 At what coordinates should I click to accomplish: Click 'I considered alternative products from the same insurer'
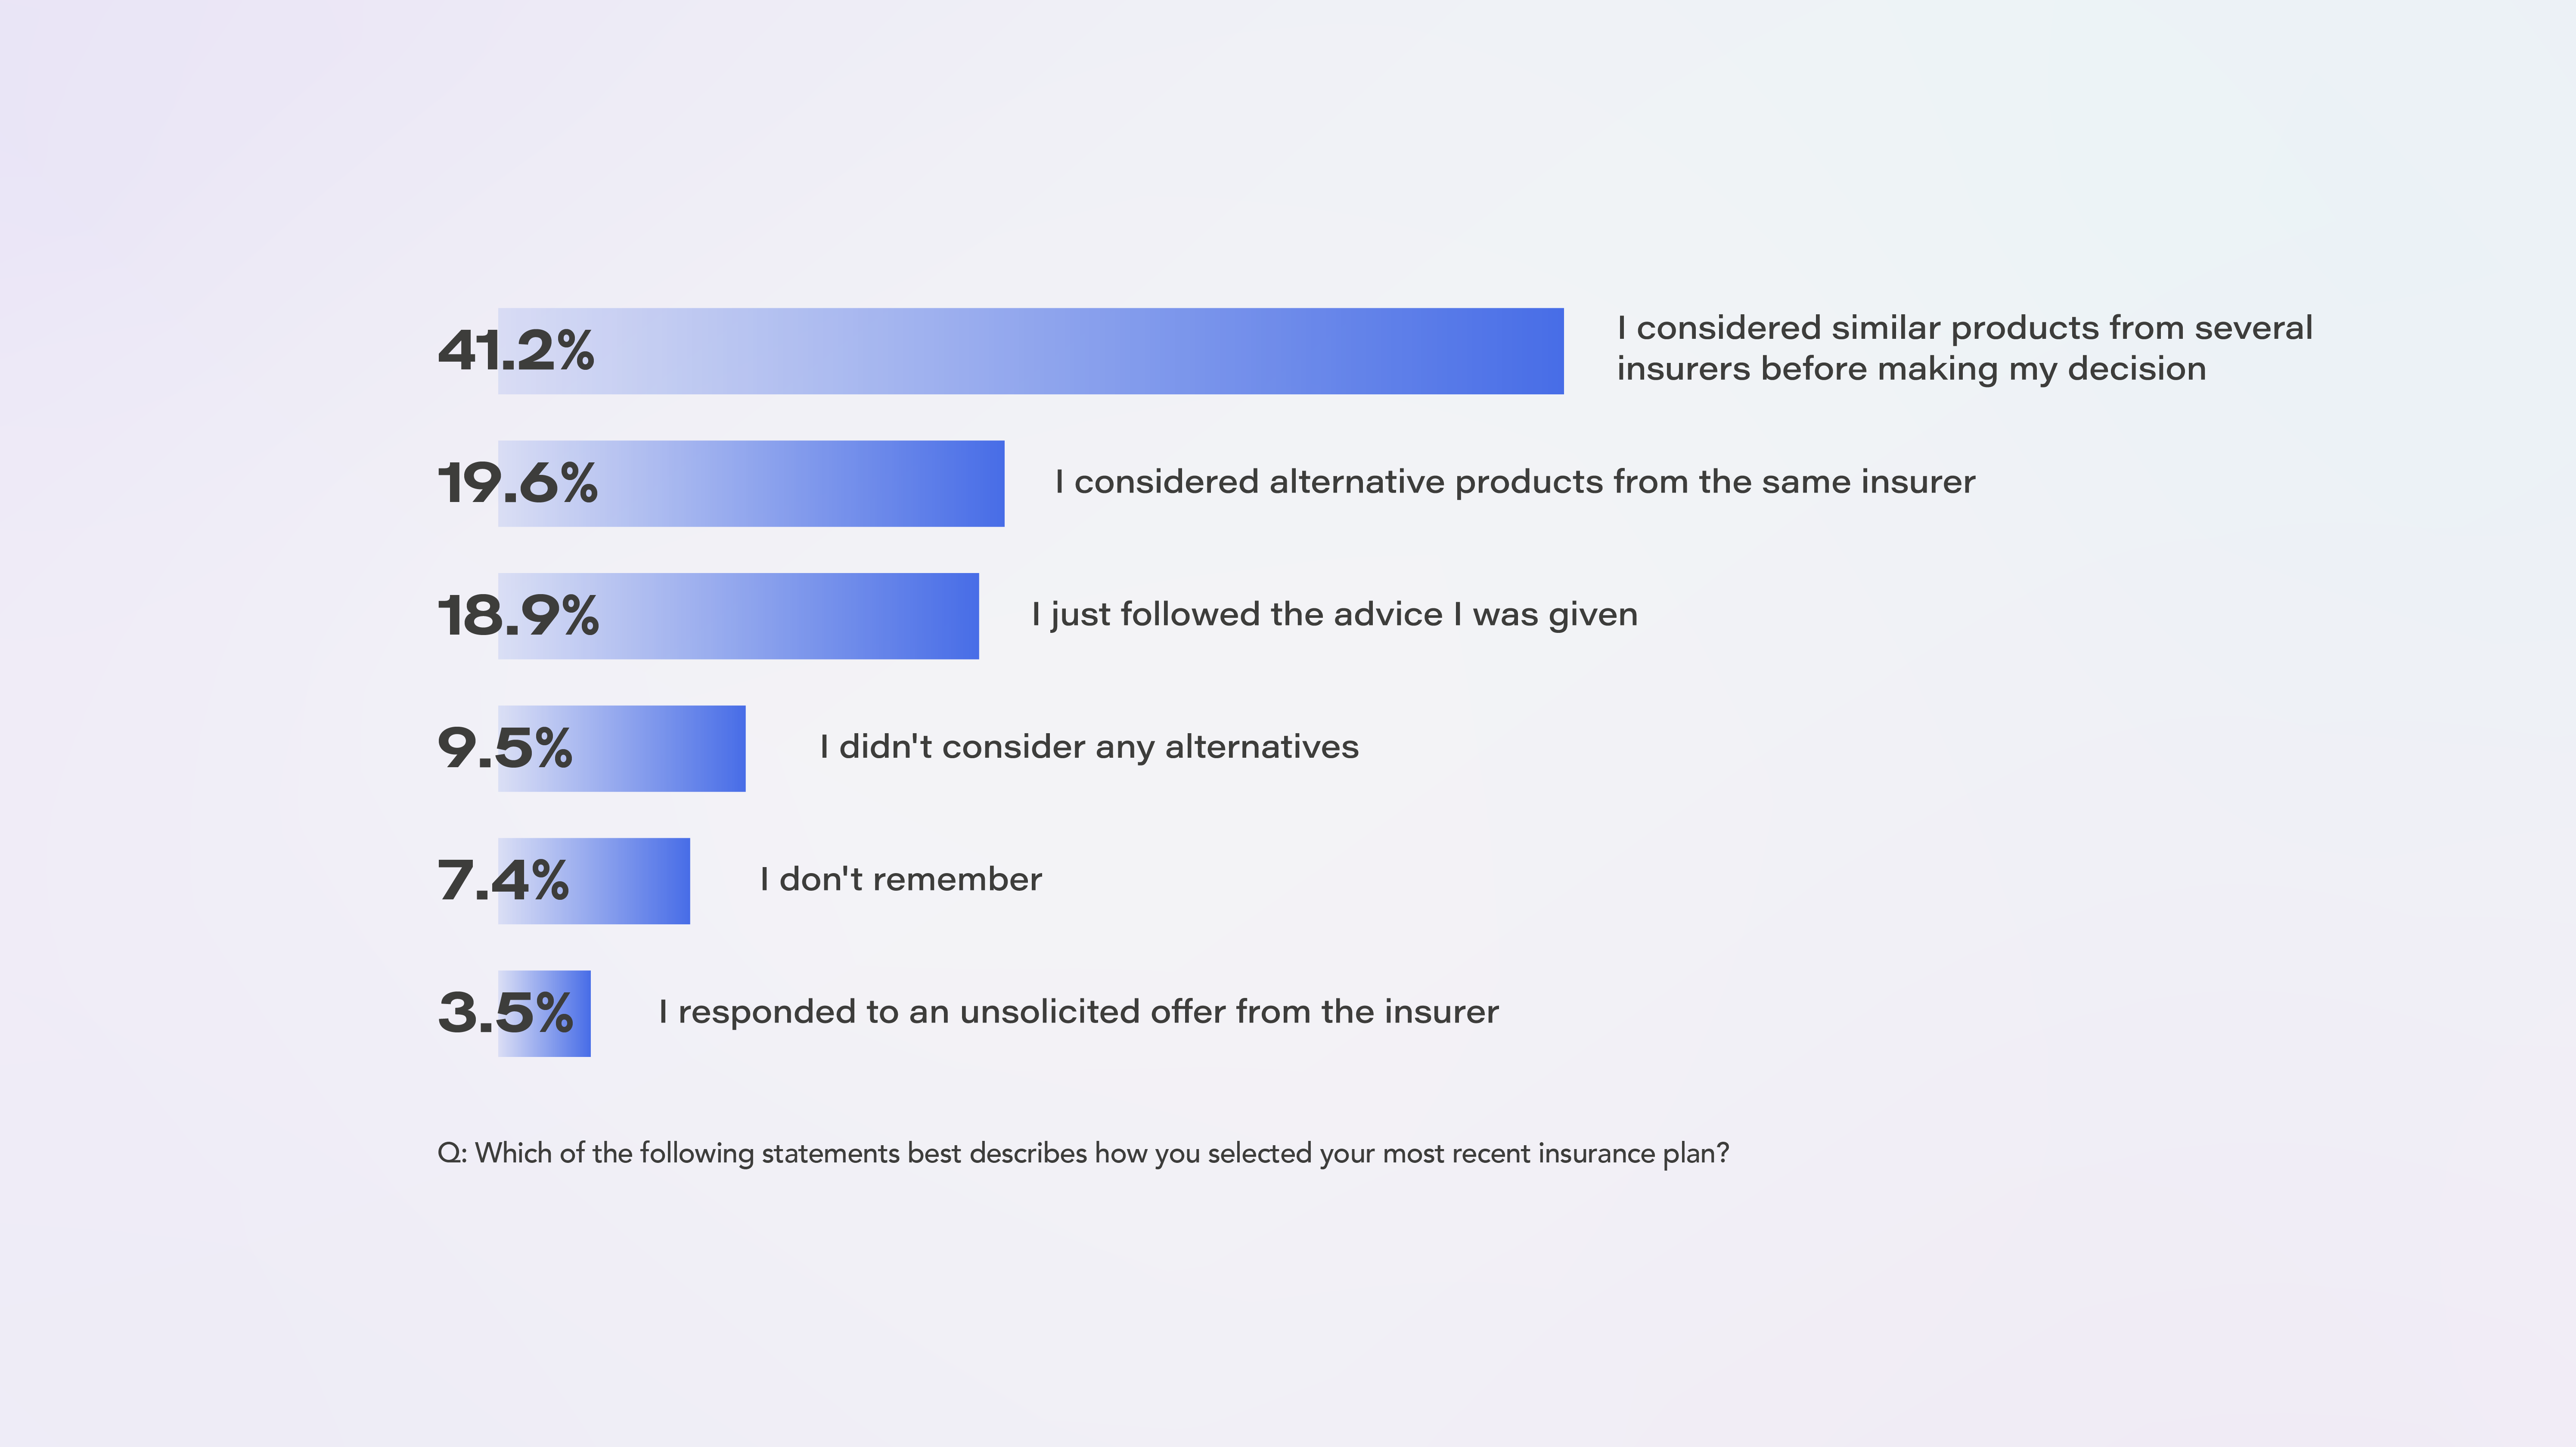(1515, 482)
